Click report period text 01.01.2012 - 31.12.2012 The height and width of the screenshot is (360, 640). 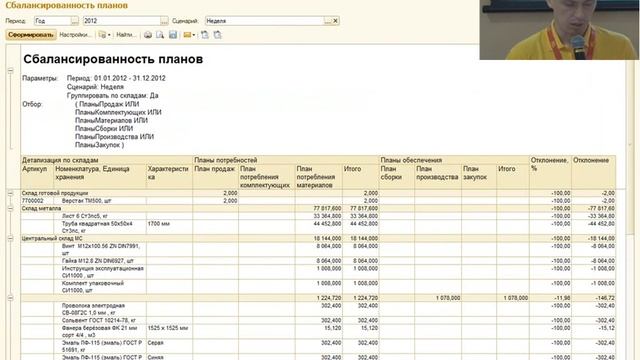tap(129, 78)
